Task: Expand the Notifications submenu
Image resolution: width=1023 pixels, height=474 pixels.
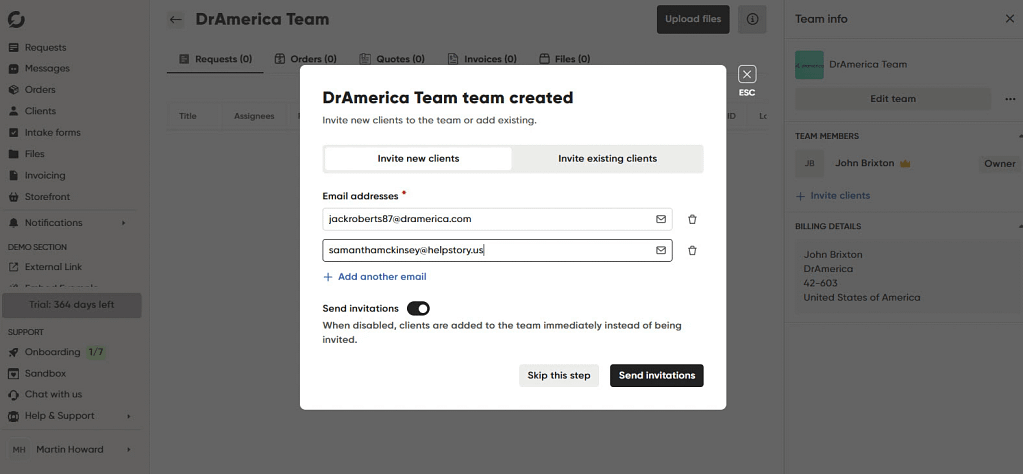Action: pyautogui.click(x=123, y=223)
